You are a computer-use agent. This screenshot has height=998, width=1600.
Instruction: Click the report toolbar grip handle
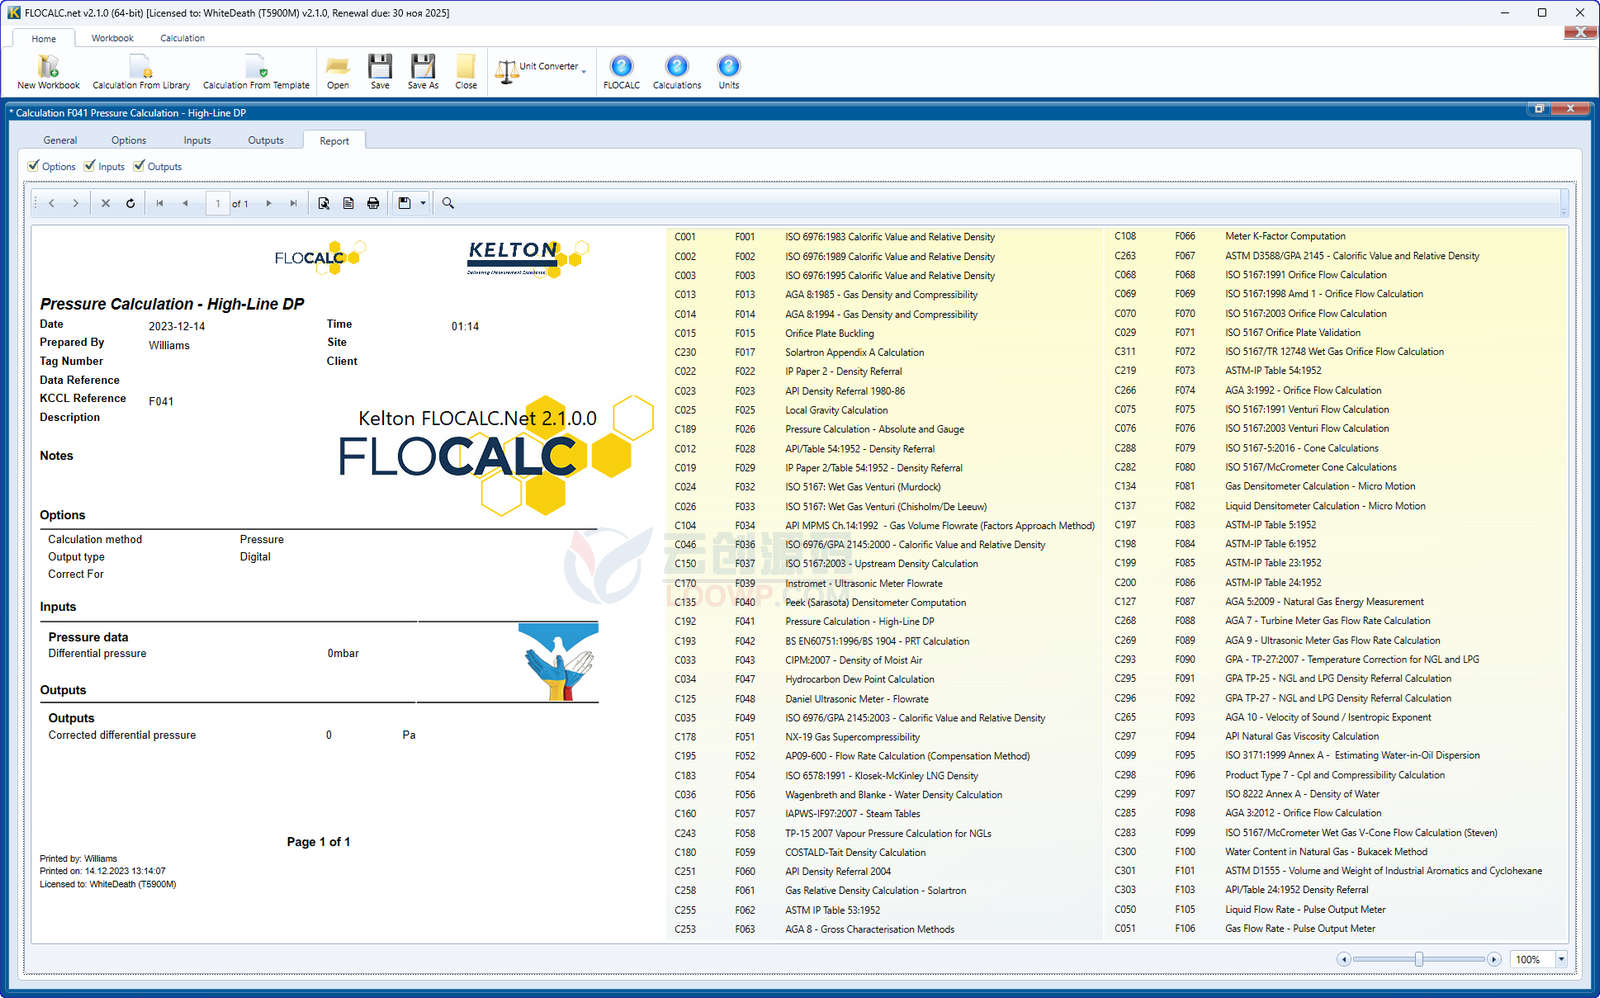tap(37, 203)
